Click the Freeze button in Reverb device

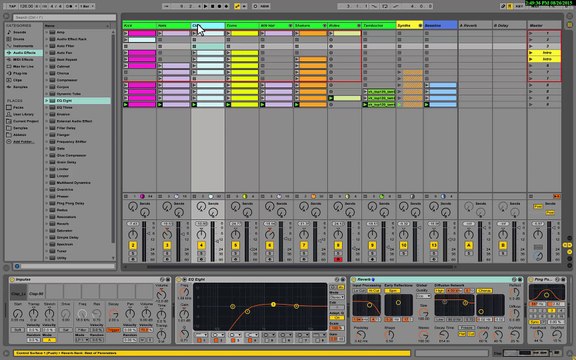pos(466,328)
